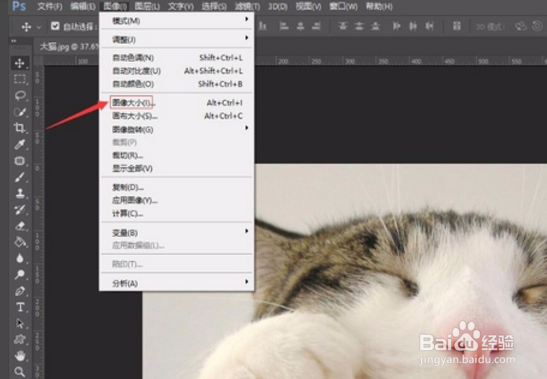
Task: Choose 图像大小(I) menu item
Action: pyautogui.click(x=177, y=103)
